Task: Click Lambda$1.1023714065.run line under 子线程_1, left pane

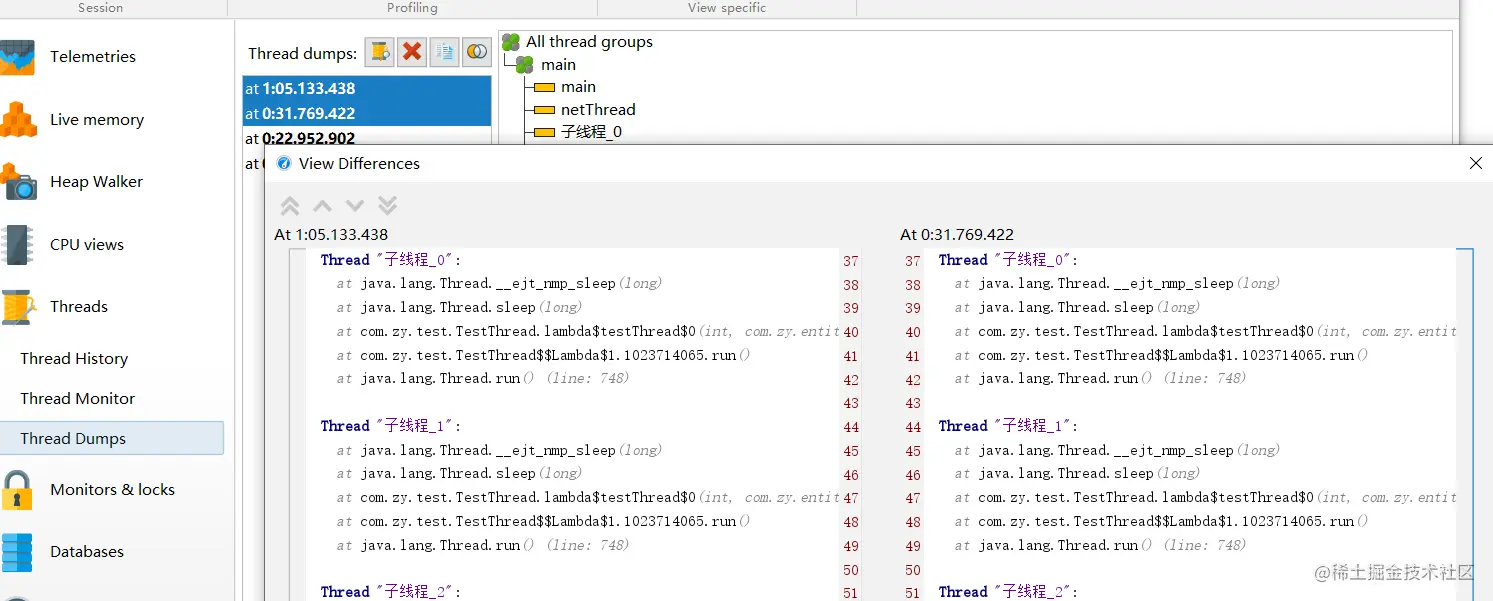Action: [x=543, y=522]
